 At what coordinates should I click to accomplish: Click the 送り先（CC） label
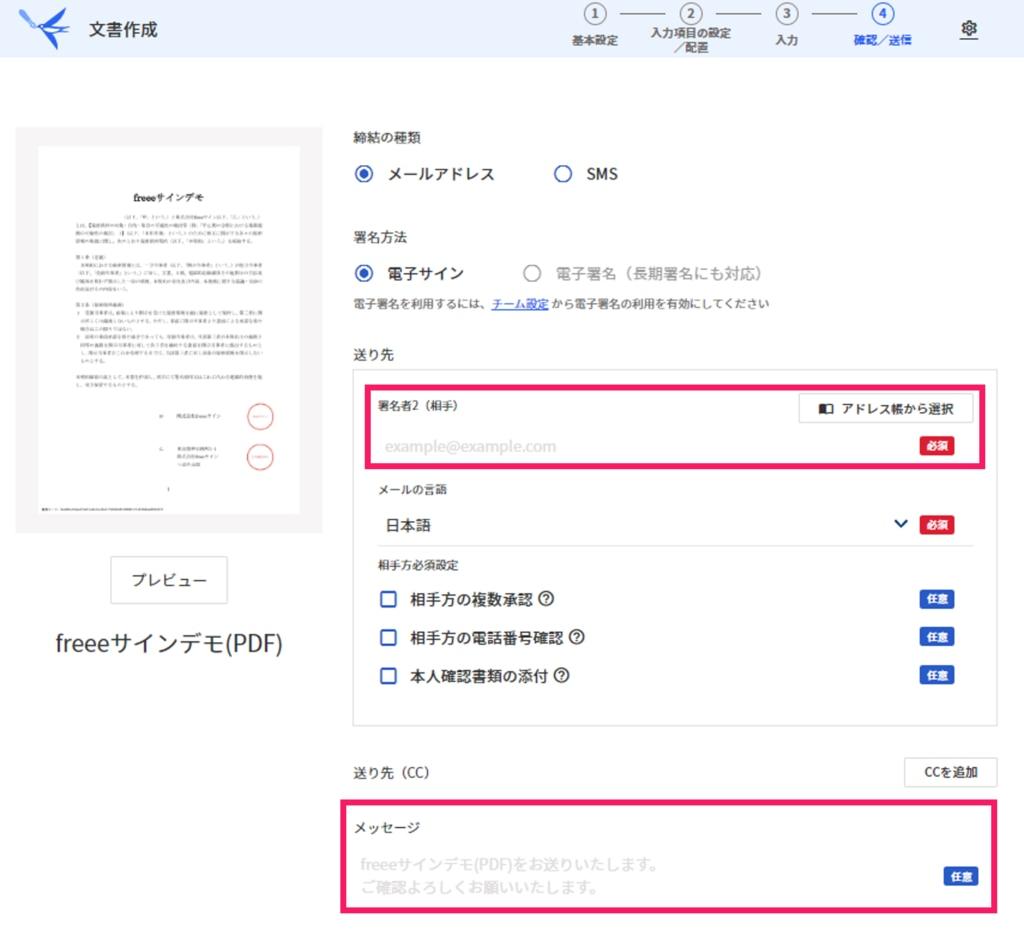[391, 773]
